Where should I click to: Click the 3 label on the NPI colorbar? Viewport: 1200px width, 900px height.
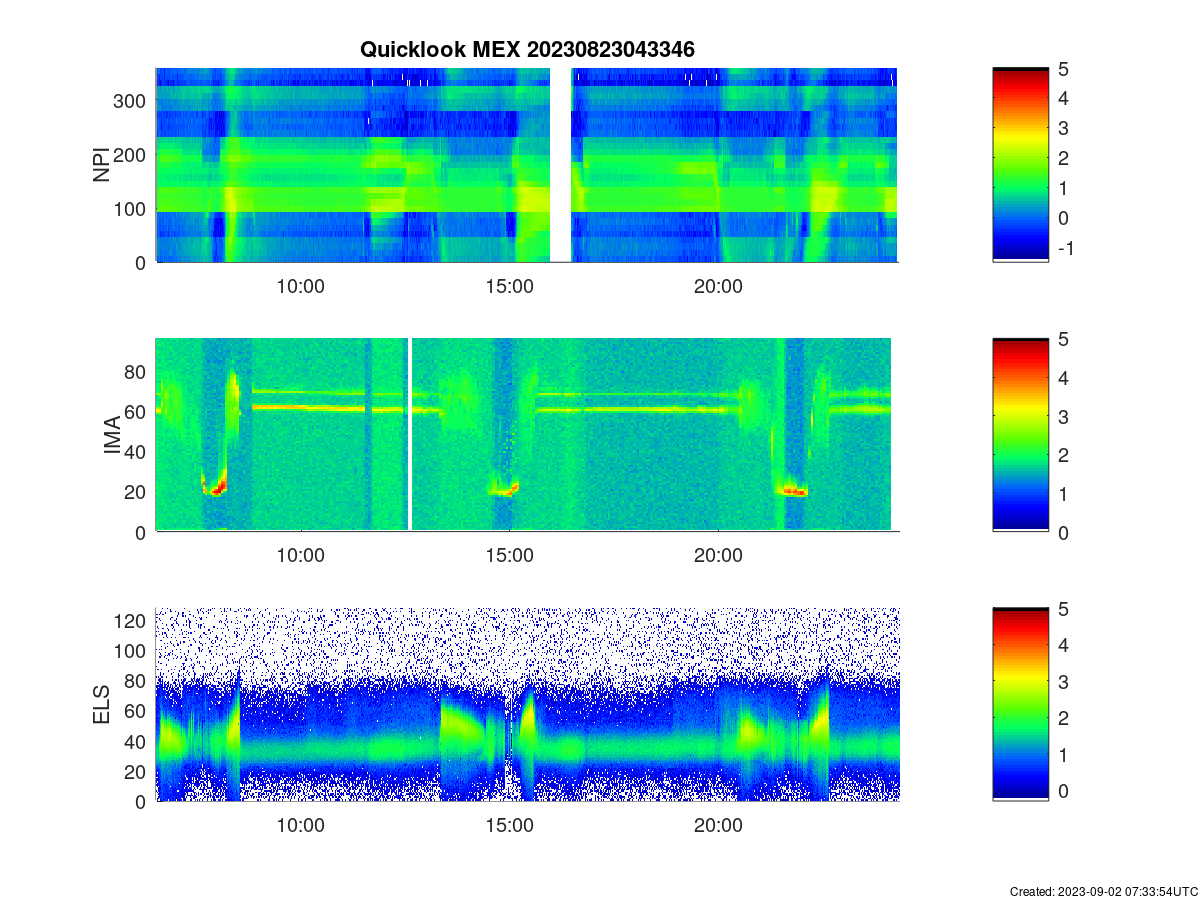[1064, 128]
